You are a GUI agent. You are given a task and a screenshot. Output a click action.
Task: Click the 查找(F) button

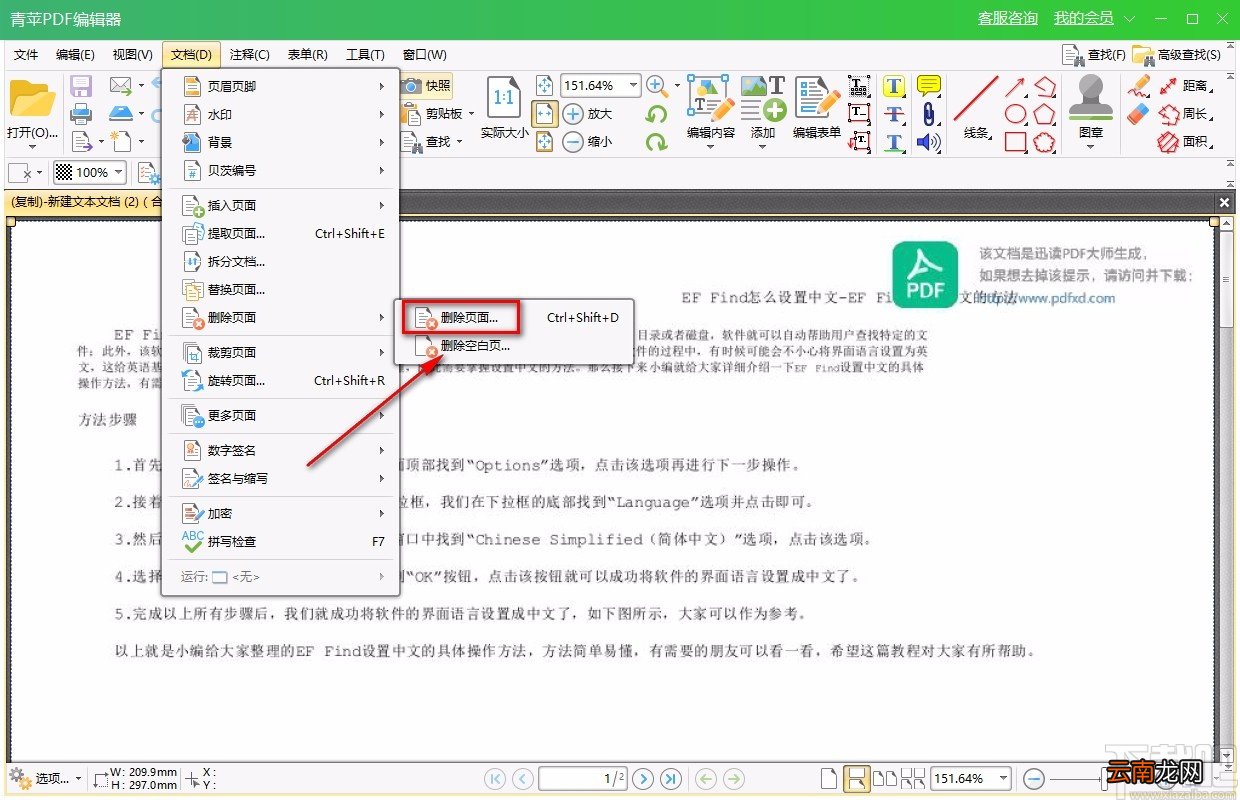(x=1094, y=55)
